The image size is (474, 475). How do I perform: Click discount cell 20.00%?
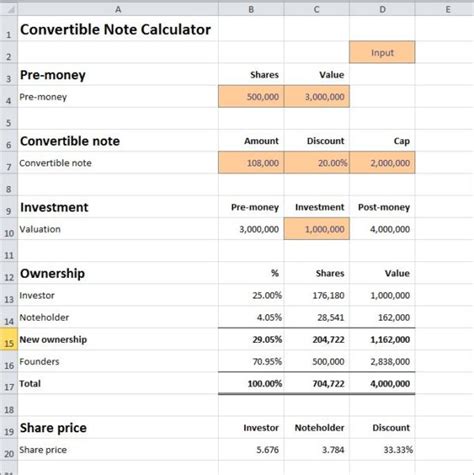click(x=317, y=163)
